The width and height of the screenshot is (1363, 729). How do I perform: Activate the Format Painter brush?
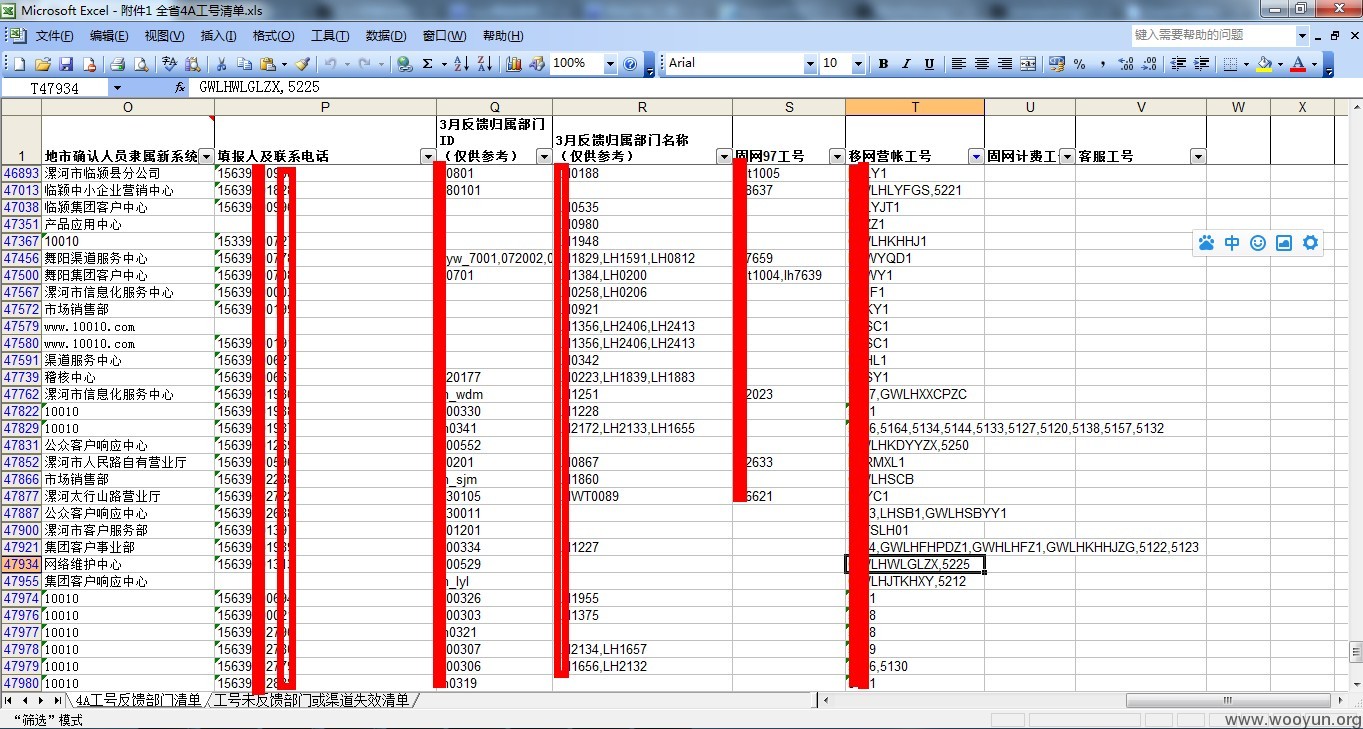pos(301,64)
